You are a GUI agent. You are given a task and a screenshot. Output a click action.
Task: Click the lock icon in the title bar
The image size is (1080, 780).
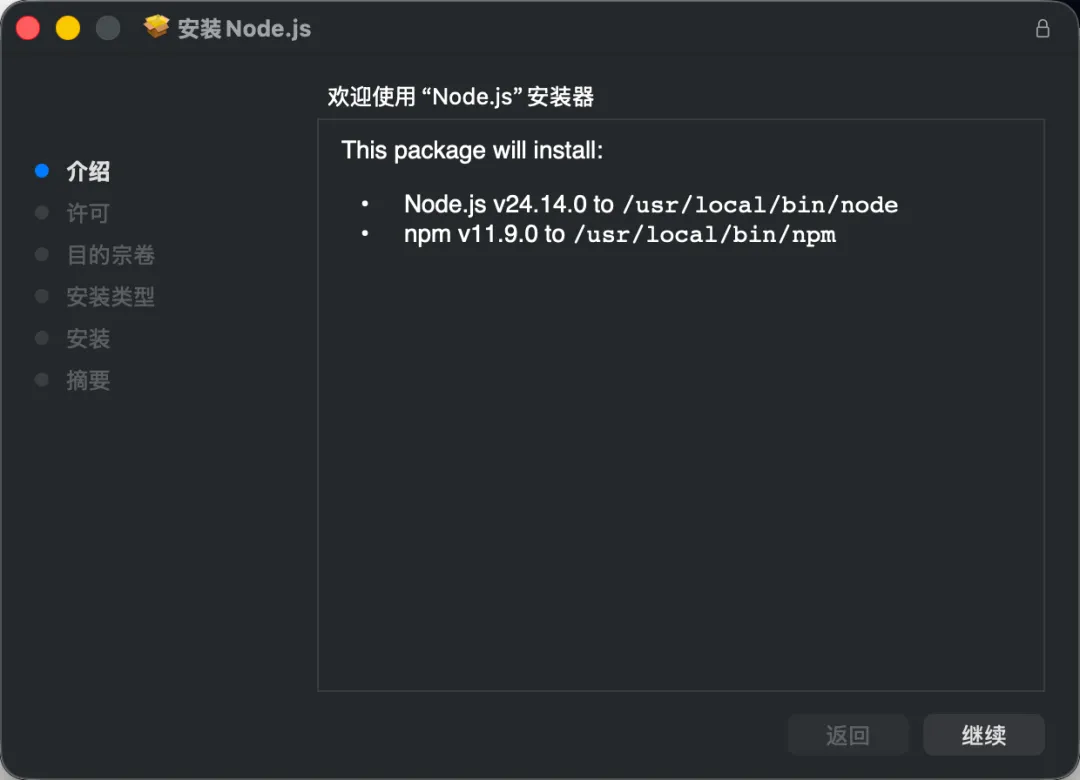[x=1042, y=28]
